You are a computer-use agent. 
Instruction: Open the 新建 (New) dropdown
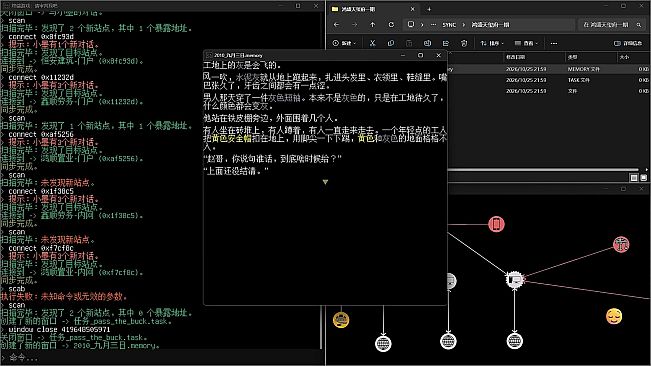pyautogui.click(x=344, y=43)
